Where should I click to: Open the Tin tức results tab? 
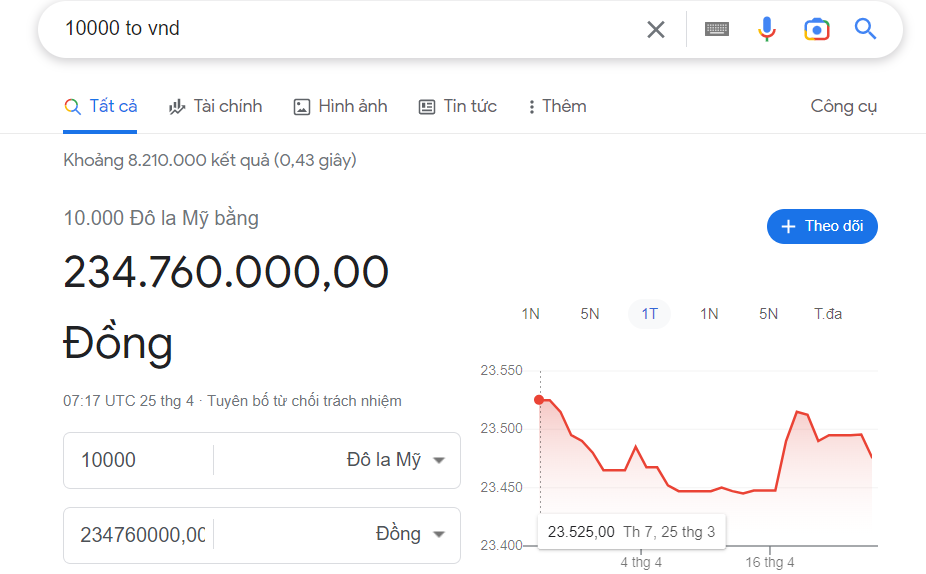click(x=457, y=106)
